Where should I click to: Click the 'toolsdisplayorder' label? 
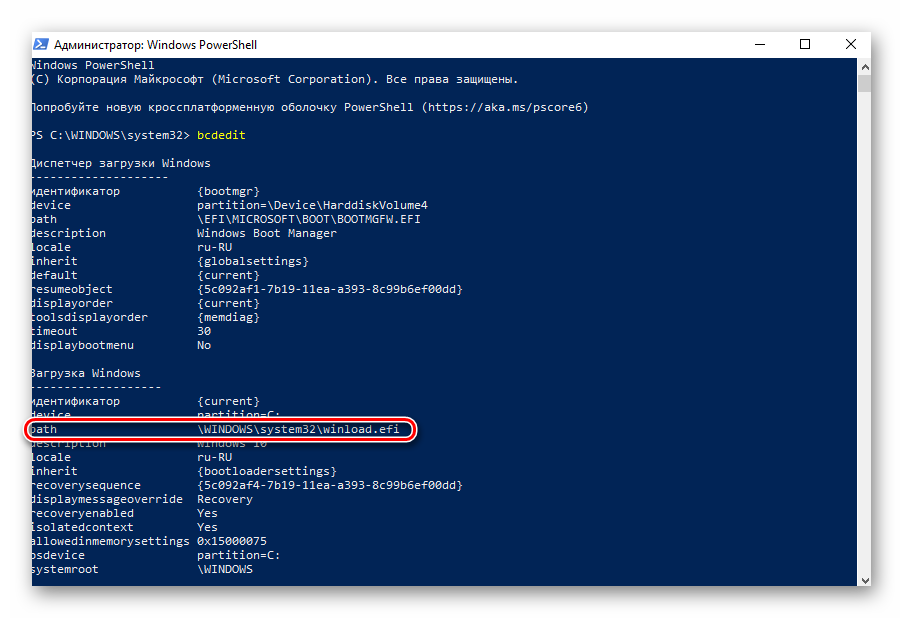coord(90,317)
